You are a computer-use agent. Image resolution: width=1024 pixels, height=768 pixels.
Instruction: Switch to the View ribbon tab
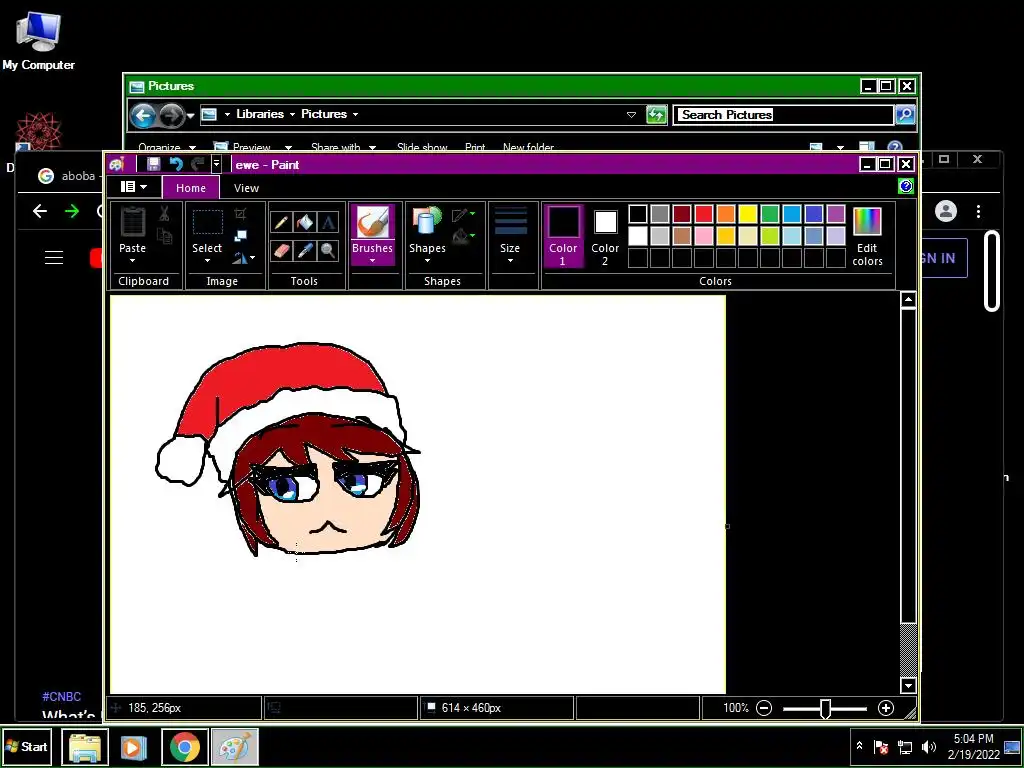coord(246,188)
